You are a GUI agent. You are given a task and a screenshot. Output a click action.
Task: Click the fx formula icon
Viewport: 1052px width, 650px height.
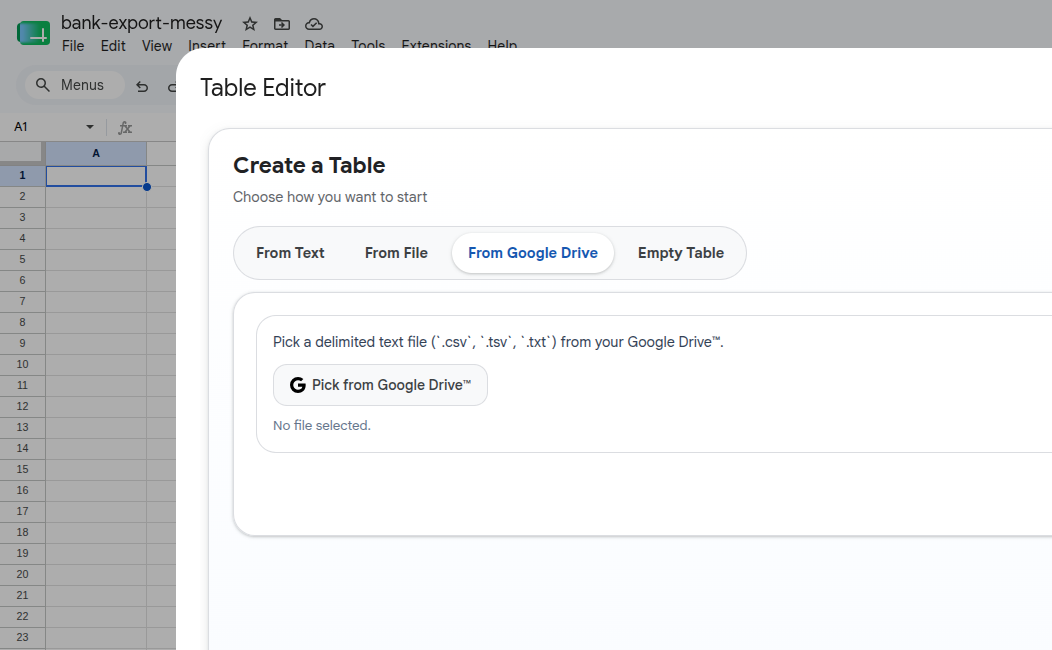(125, 127)
